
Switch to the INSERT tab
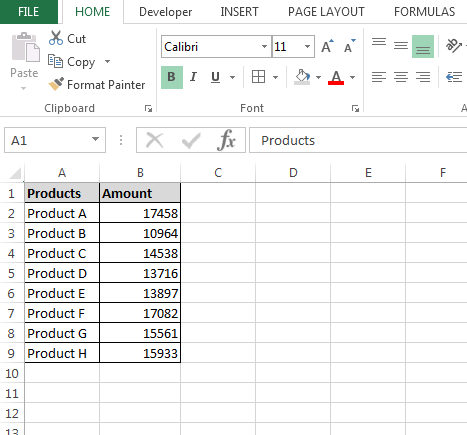click(239, 12)
